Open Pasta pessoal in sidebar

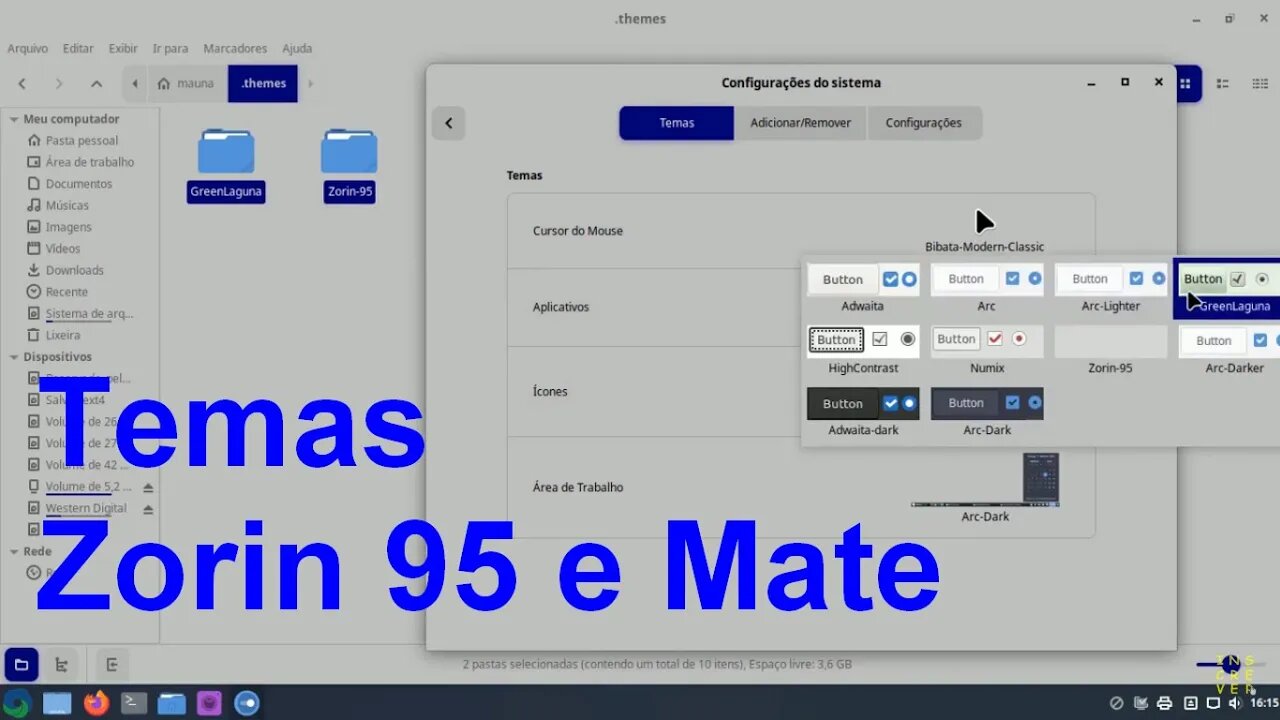81,141
